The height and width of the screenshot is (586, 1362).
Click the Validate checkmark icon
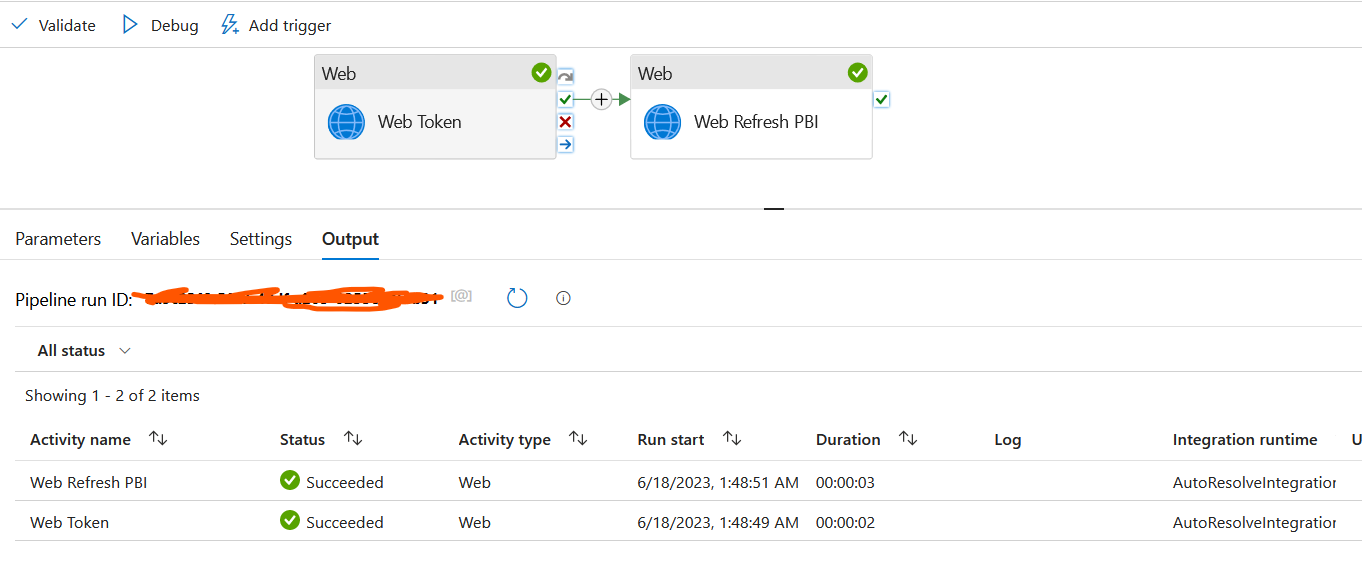pos(19,24)
